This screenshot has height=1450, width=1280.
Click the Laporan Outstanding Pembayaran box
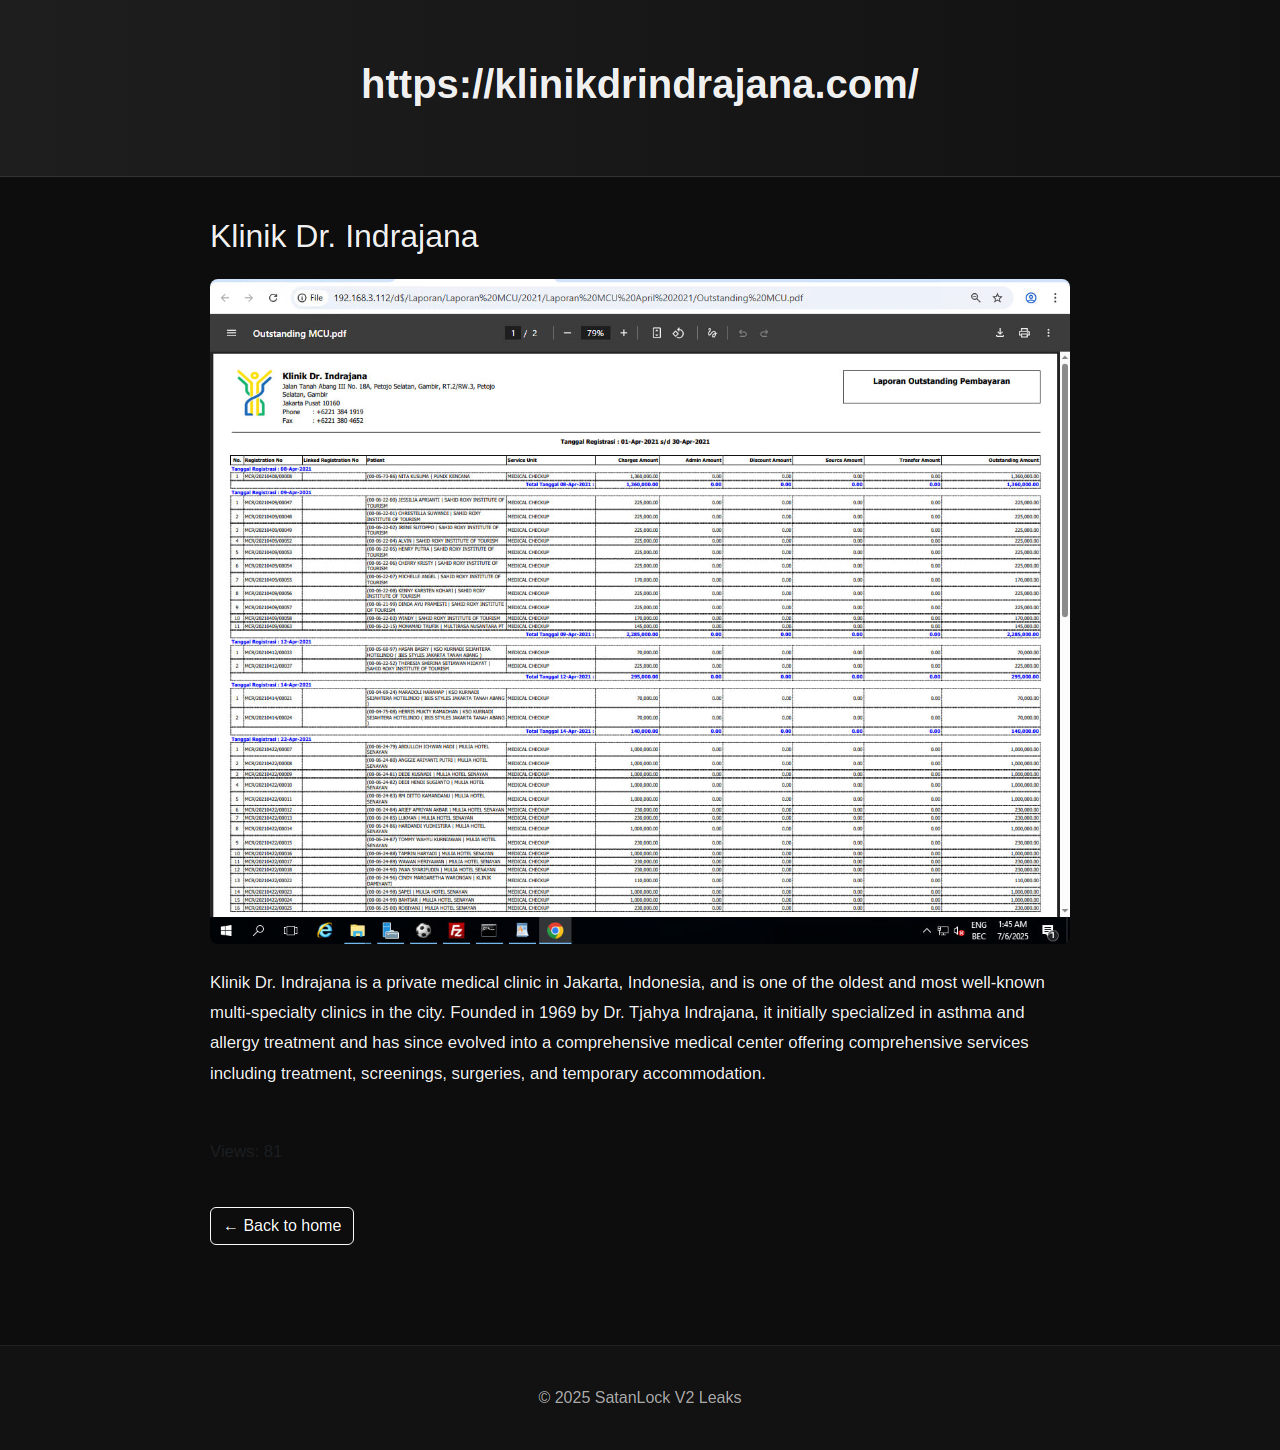(x=942, y=387)
